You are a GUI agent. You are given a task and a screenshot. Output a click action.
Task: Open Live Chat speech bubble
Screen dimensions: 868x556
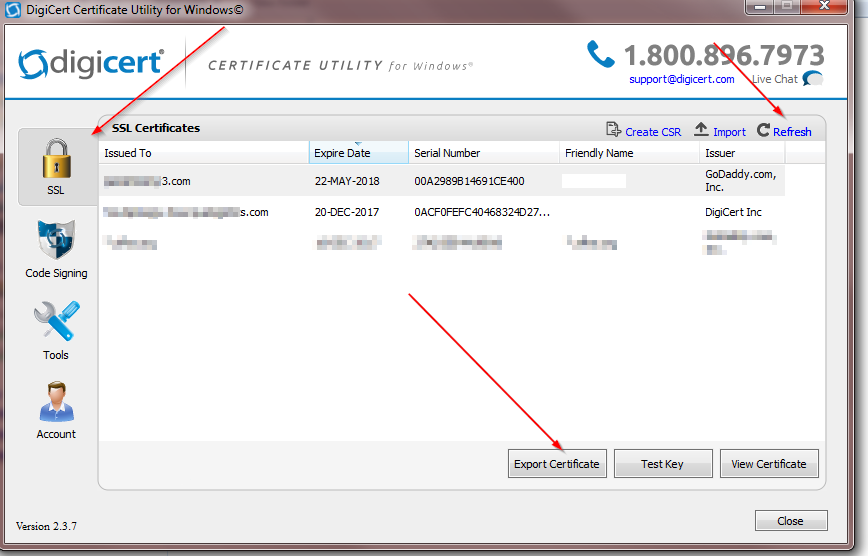[x=813, y=80]
